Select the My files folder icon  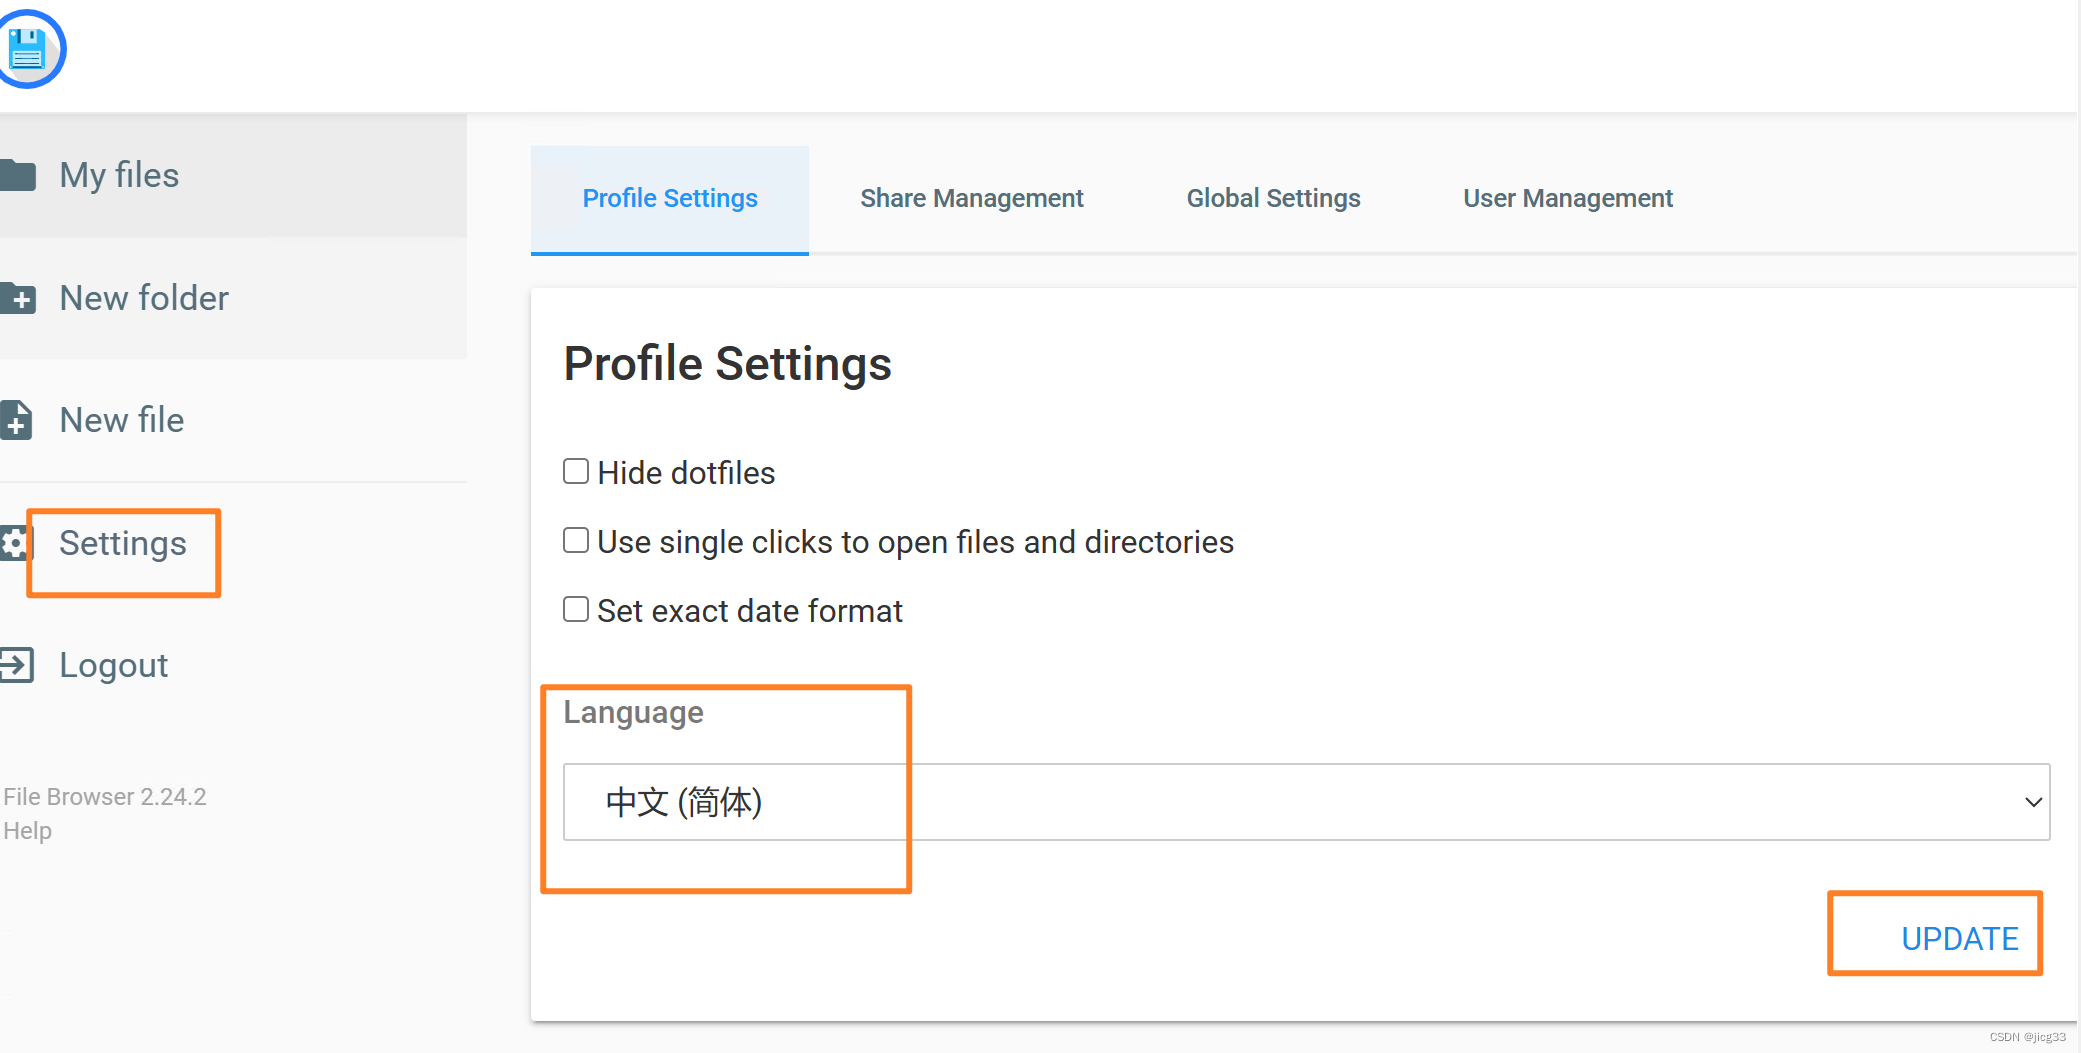19,174
